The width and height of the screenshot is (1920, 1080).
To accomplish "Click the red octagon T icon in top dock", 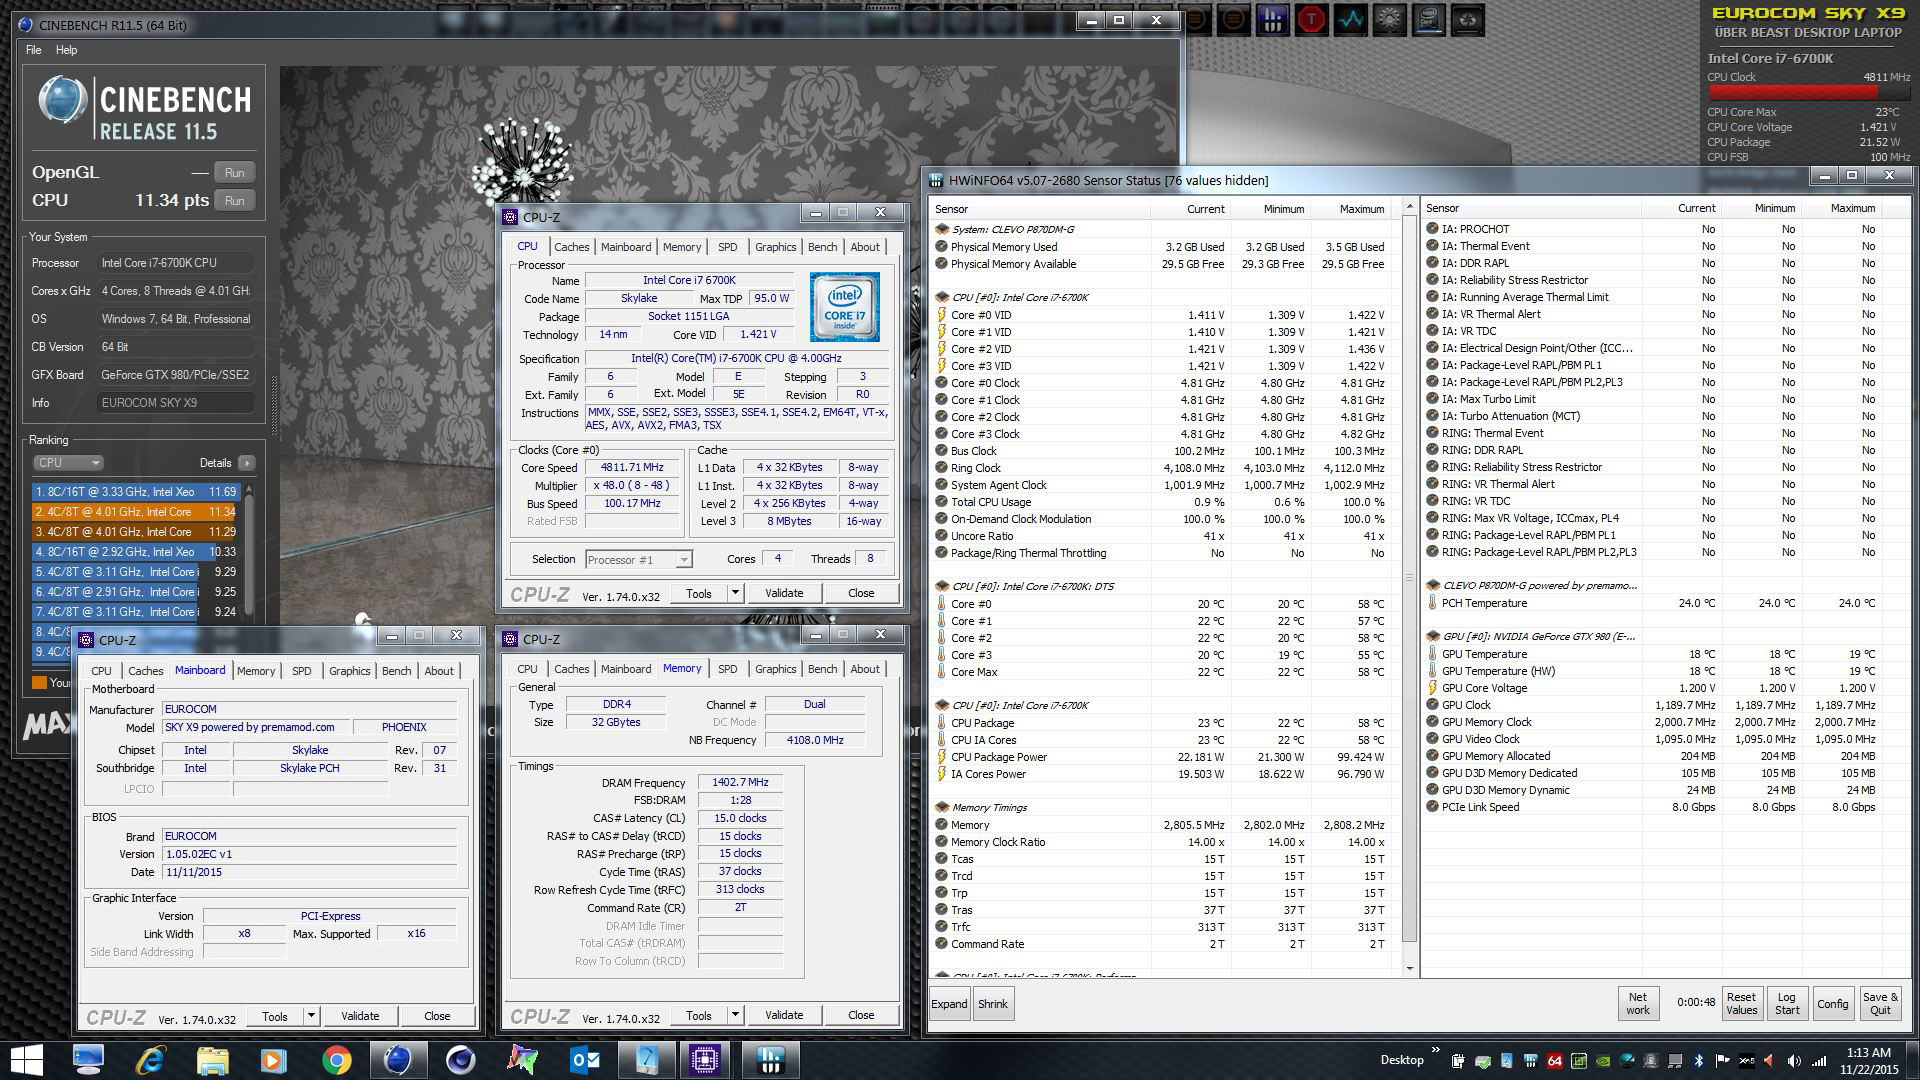I will coord(1311,19).
